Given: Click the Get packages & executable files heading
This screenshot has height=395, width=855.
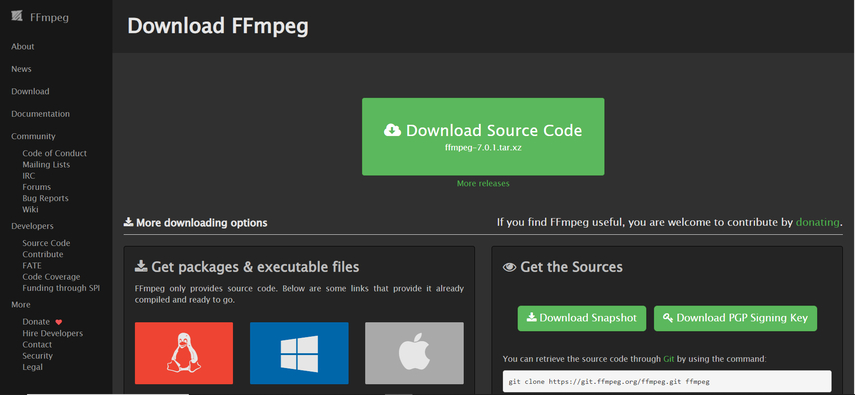Looking at the screenshot, I should (247, 267).
